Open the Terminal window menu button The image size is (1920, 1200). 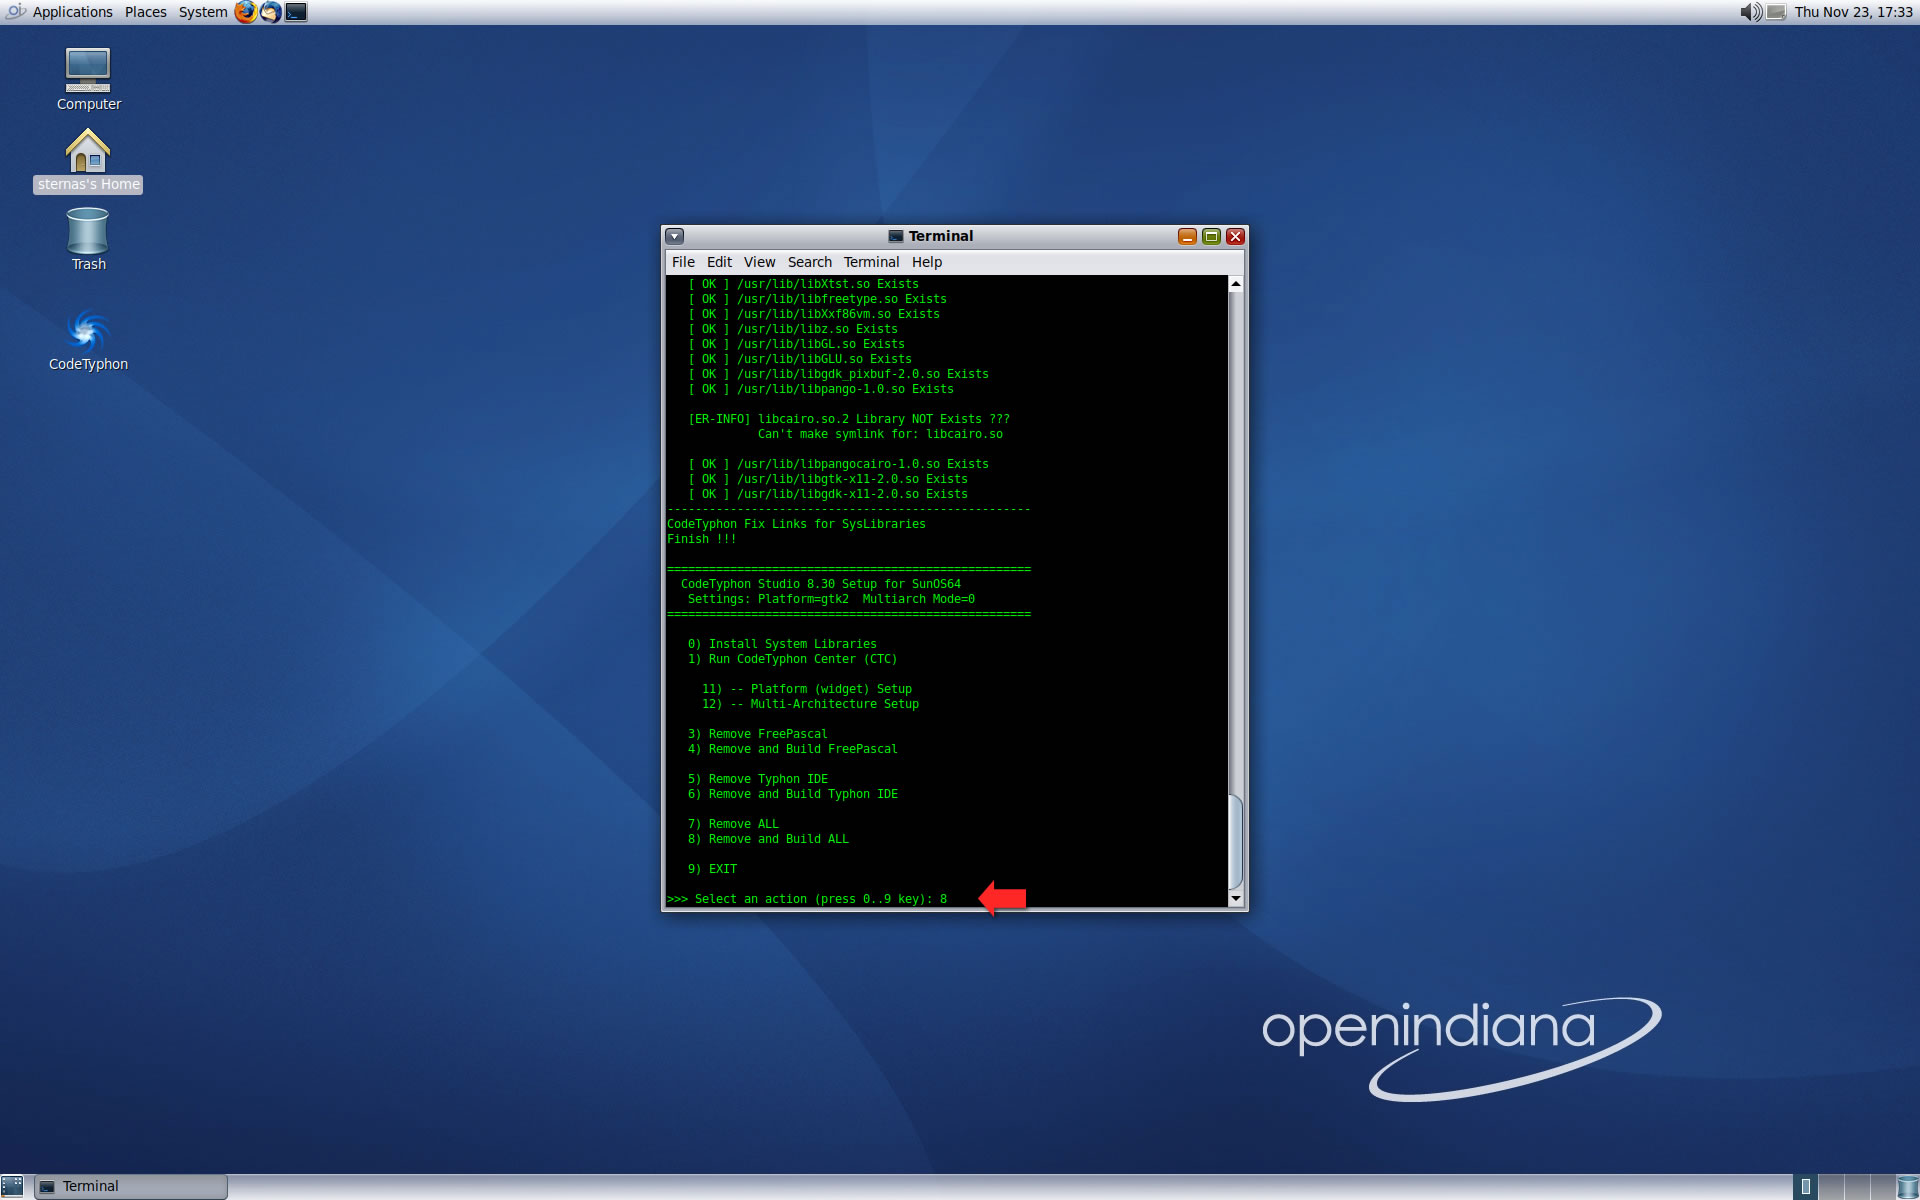tap(675, 236)
